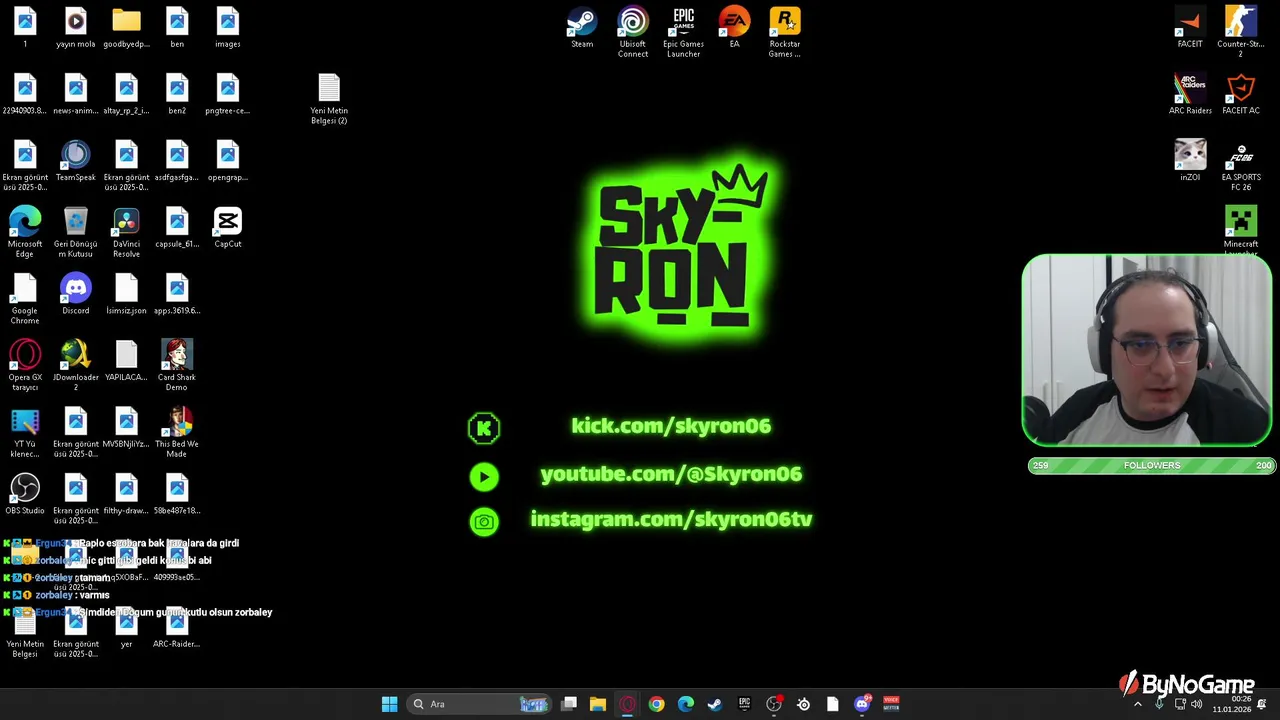Image resolution: width=1280 pixels, height=720 pixels.
Task: Open Microsoft Edge from the taskbar
Action: pos(686,704)
